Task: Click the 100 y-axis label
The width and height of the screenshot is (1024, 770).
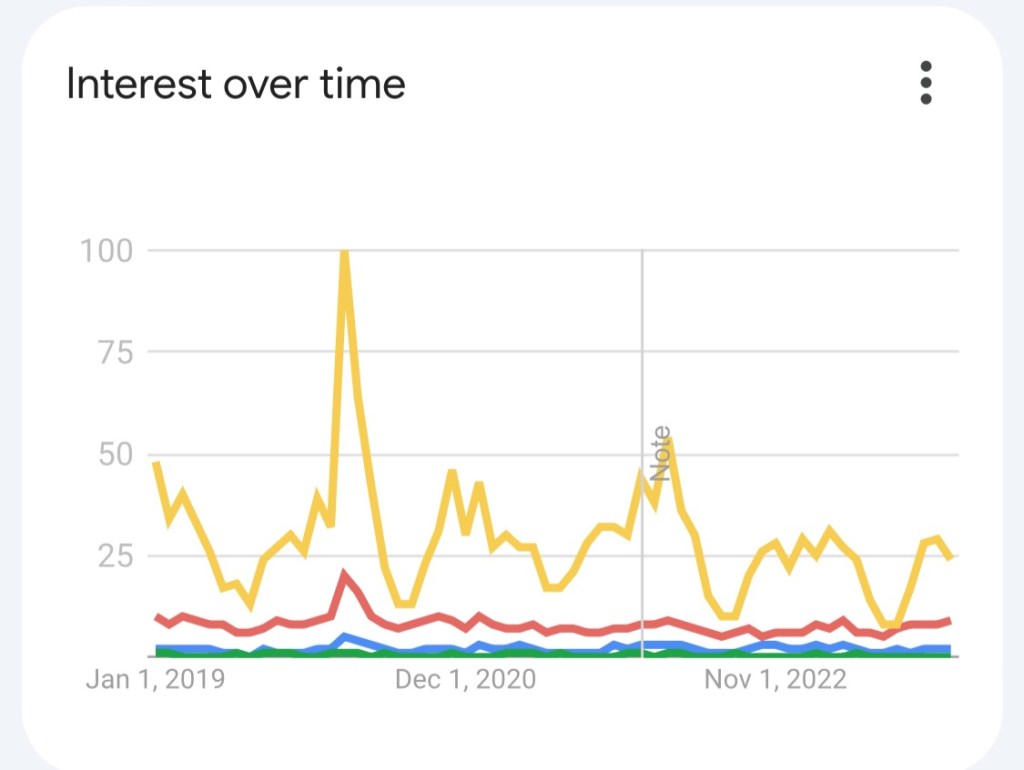Action: pyautogui.click(x=105, y=250)
